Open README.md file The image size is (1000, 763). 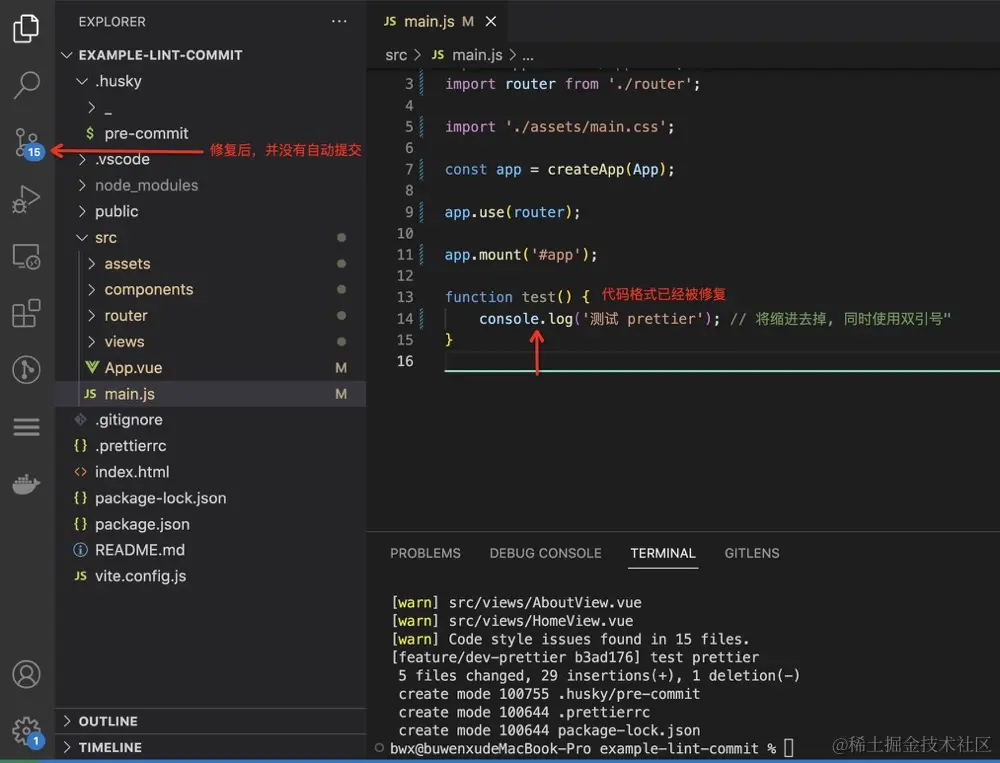click(x=210, y=550)
